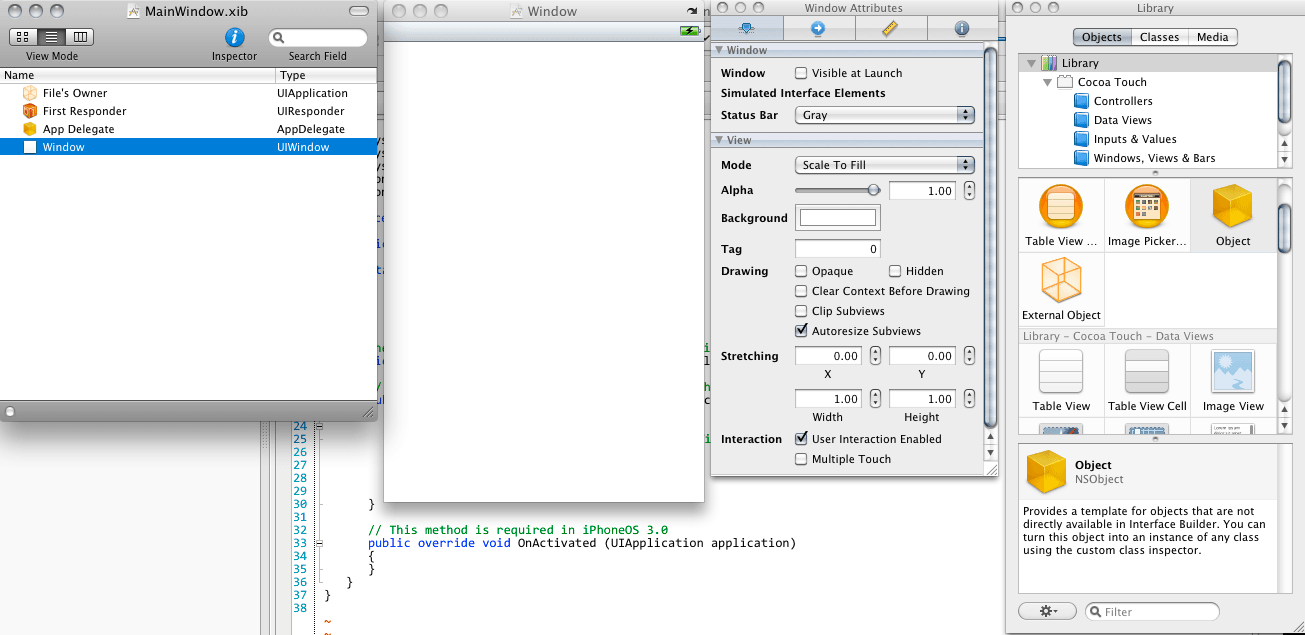Viewport: 1305px width, 635px height.
Task: Switch Library to Media tab
Action: tap(1212, 37)
